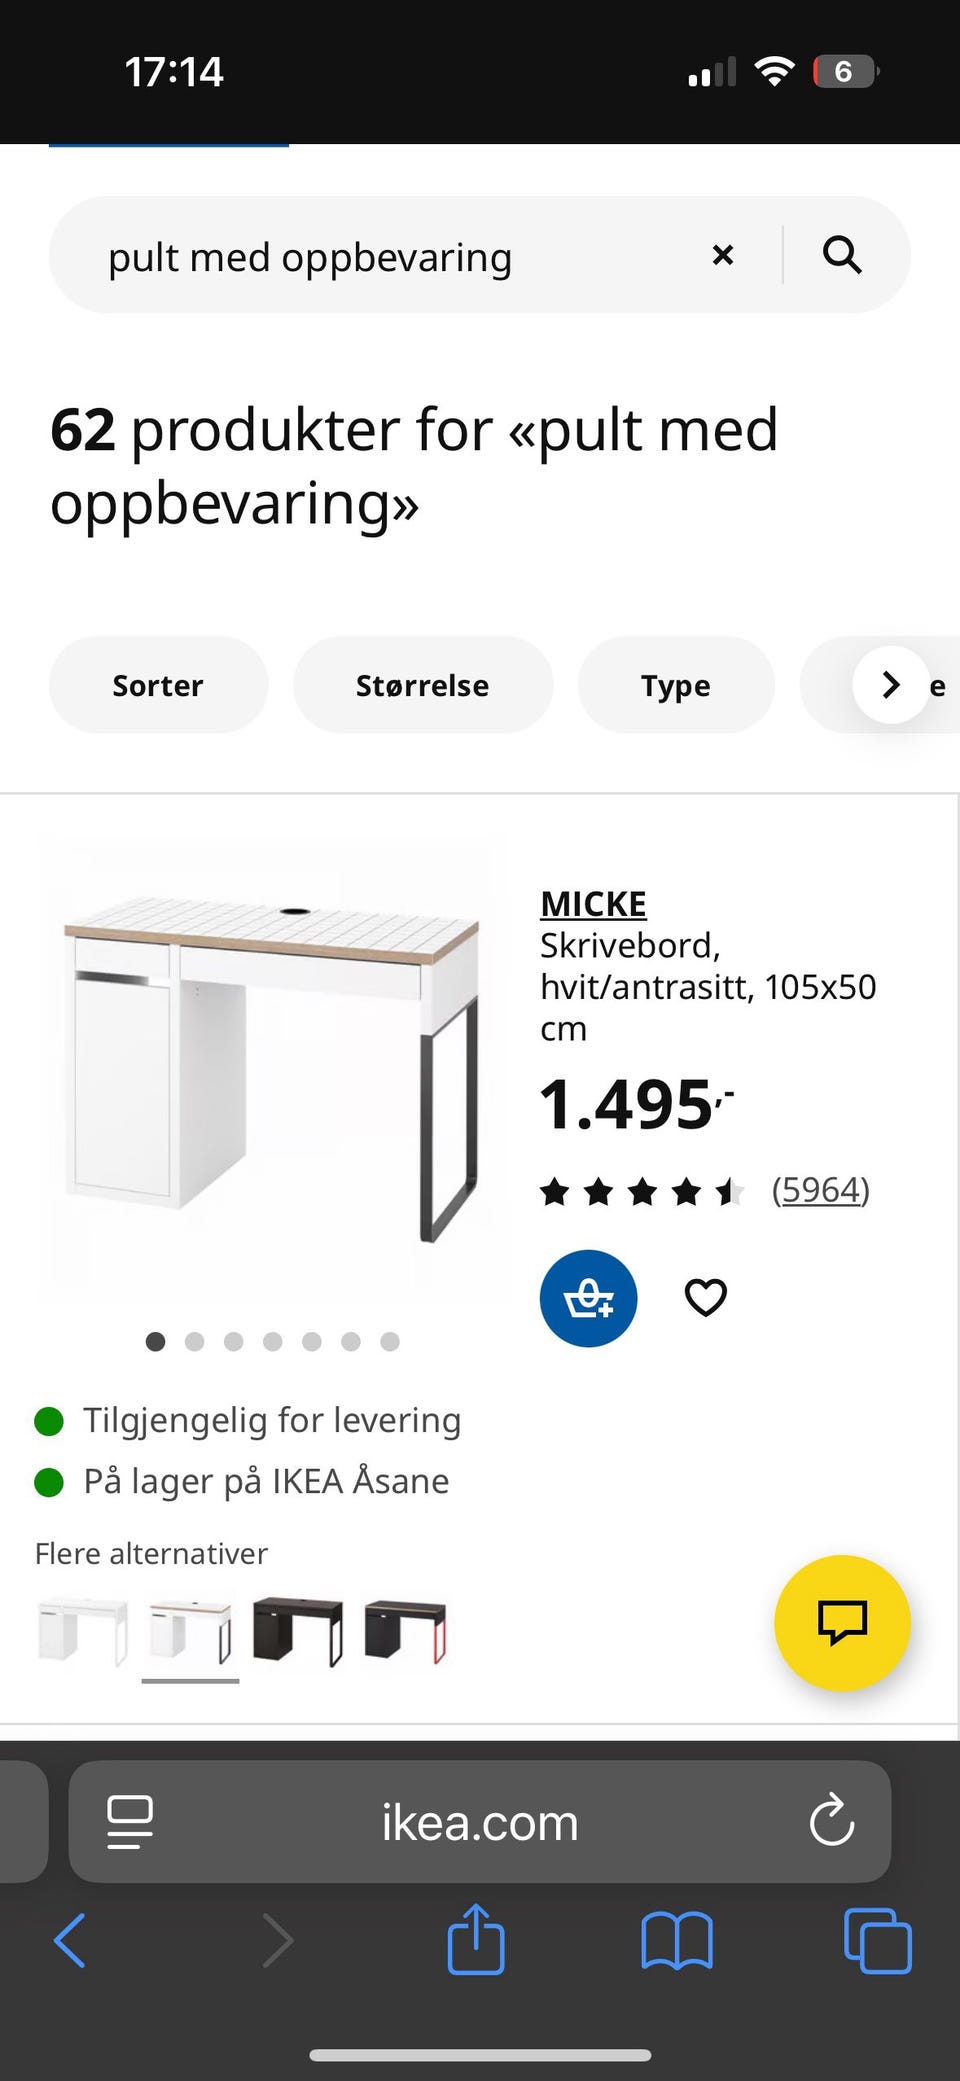Save MICKE desk to favorites heart

(x=705, y=1298)
